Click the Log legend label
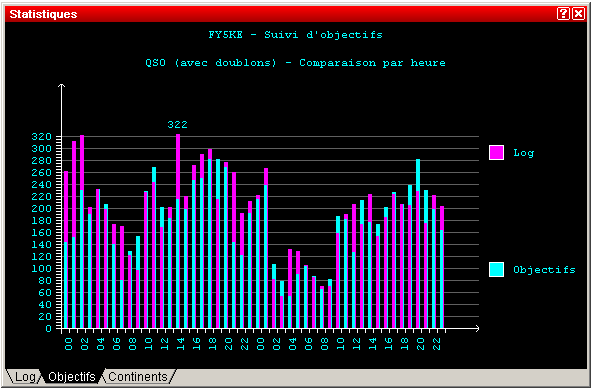The image size is (592, 390). [x=523, y=153]
